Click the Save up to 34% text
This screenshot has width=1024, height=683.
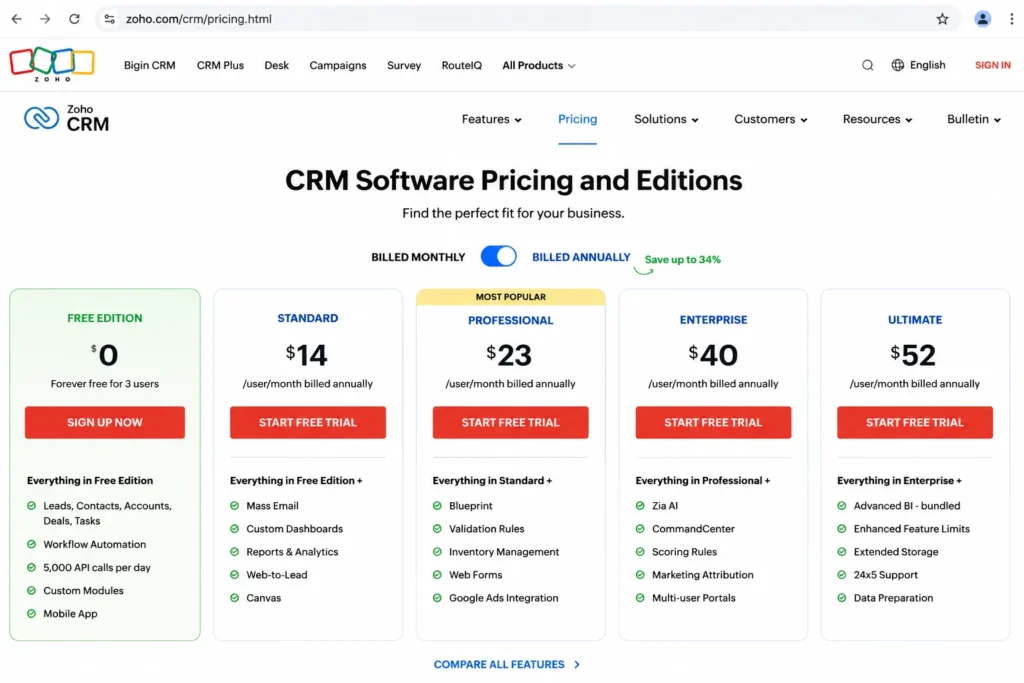click(x=682, y=259)
